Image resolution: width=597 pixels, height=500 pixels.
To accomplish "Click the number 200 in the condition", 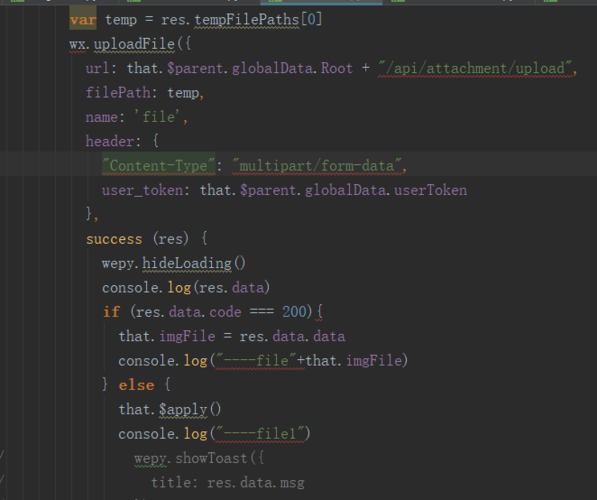I will (294, 312).
